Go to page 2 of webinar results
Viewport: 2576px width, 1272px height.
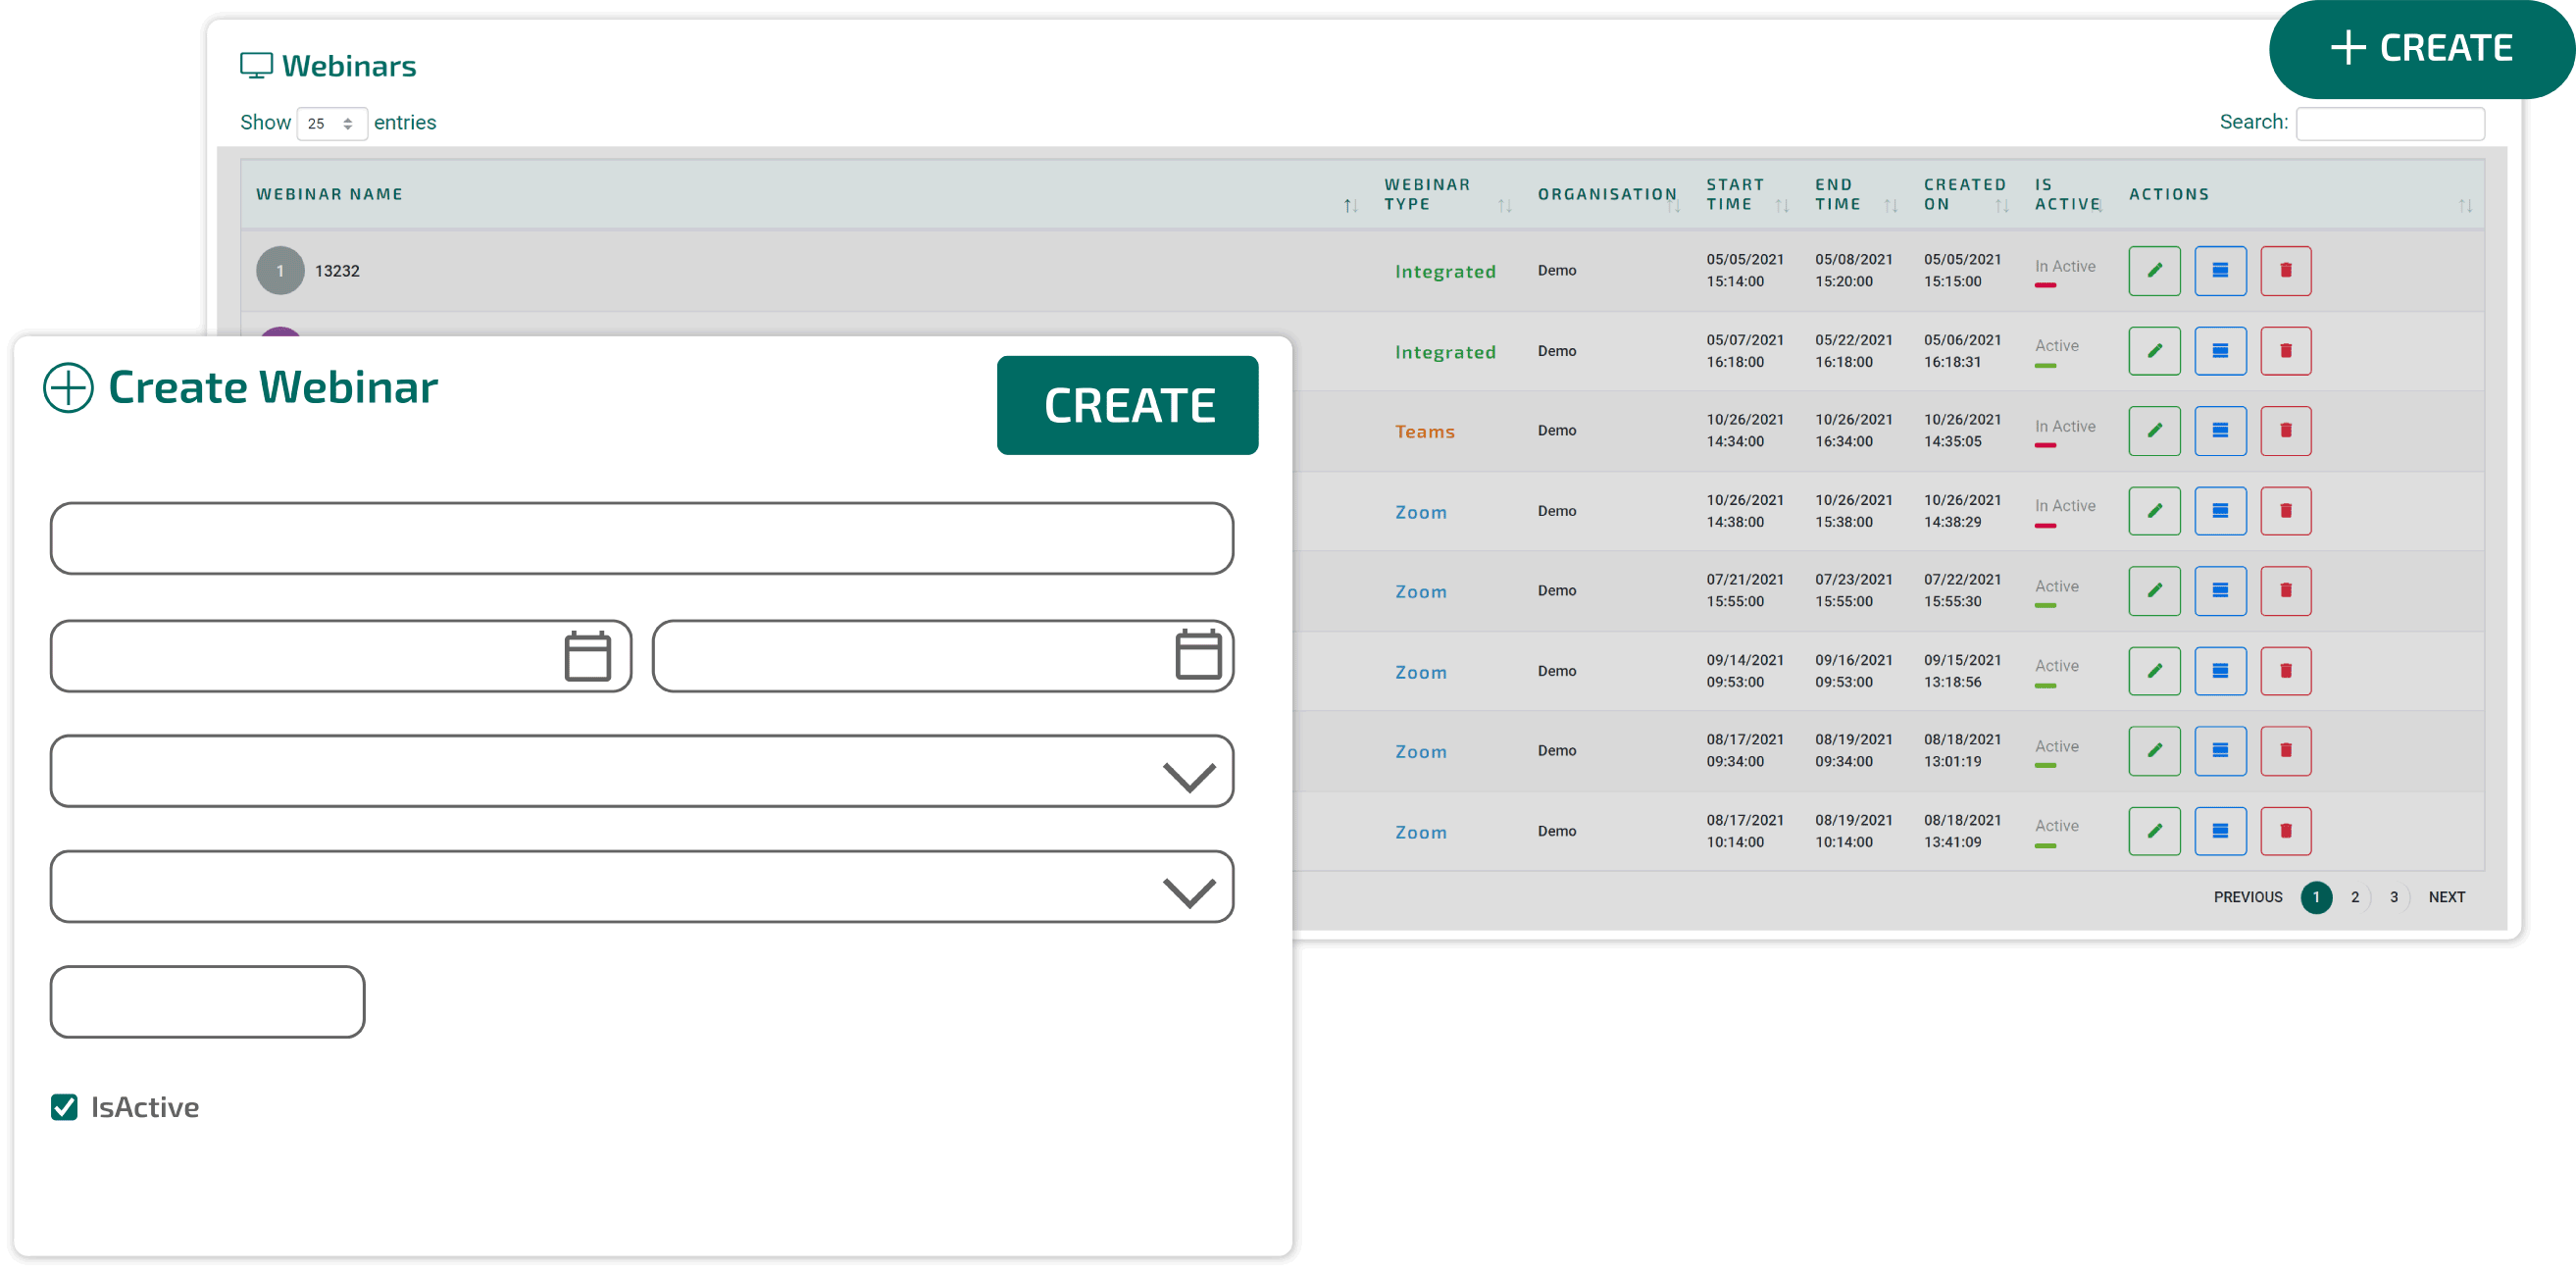tap(2355, 897)
